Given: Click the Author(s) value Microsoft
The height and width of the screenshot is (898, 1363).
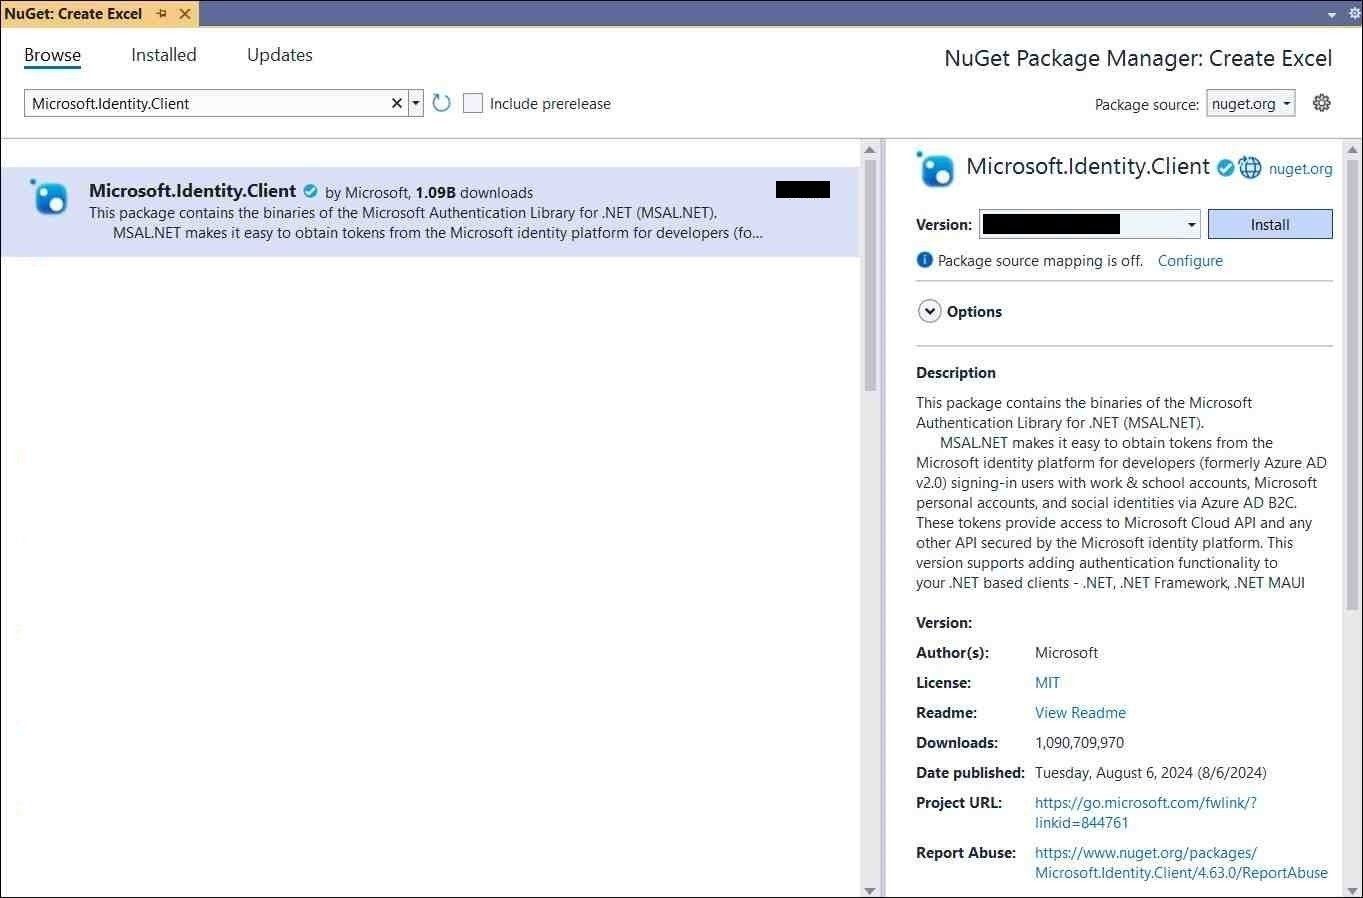Looking at the screenshot, I should click(x=1066, y=652).
